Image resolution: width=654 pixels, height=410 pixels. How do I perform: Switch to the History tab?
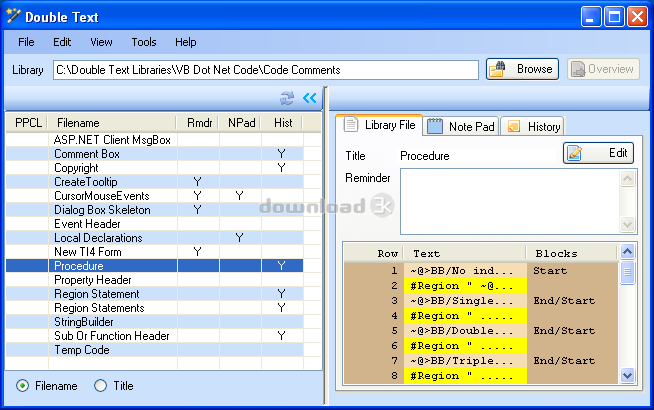click(x=533, y=126)
